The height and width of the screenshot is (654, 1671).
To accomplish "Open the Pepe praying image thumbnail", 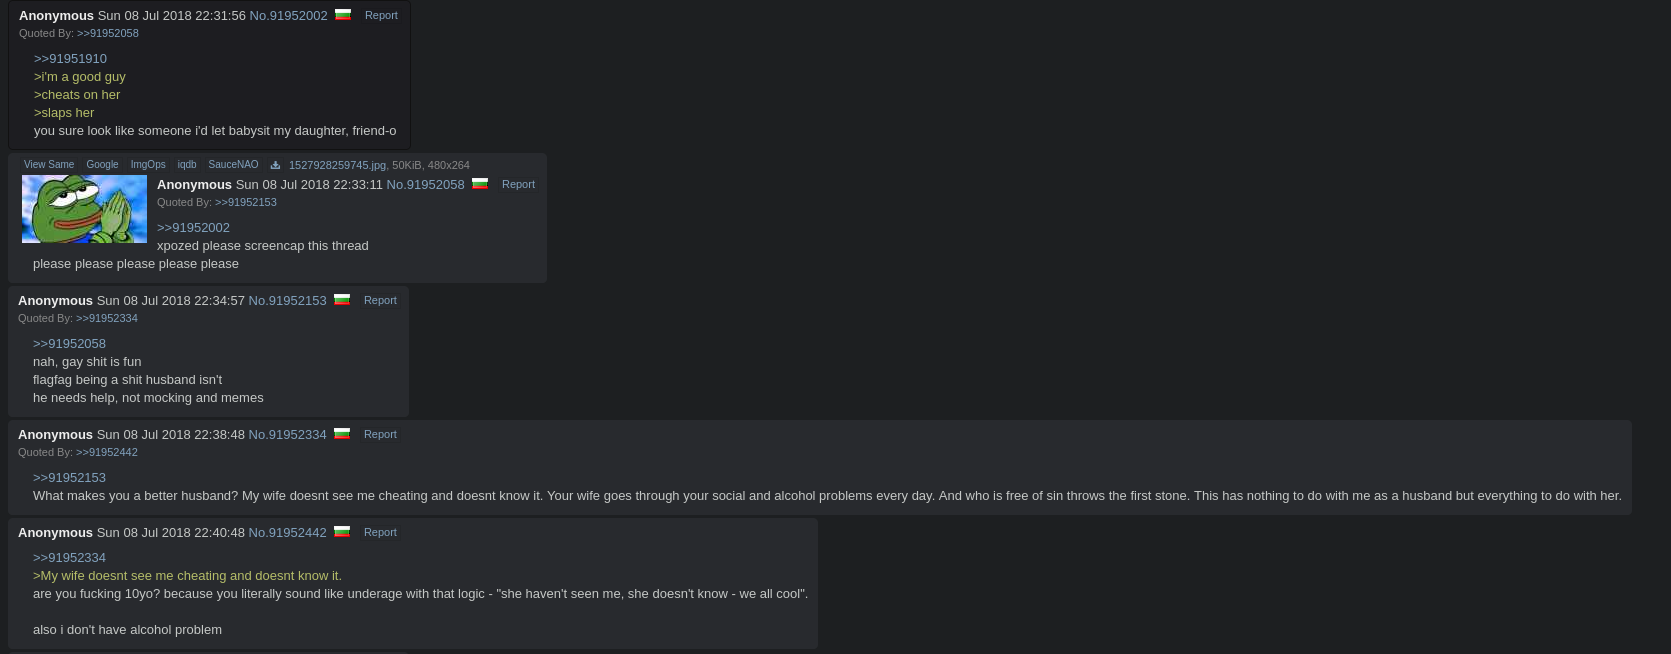I will pyautogui.click(x=84, y=209).
